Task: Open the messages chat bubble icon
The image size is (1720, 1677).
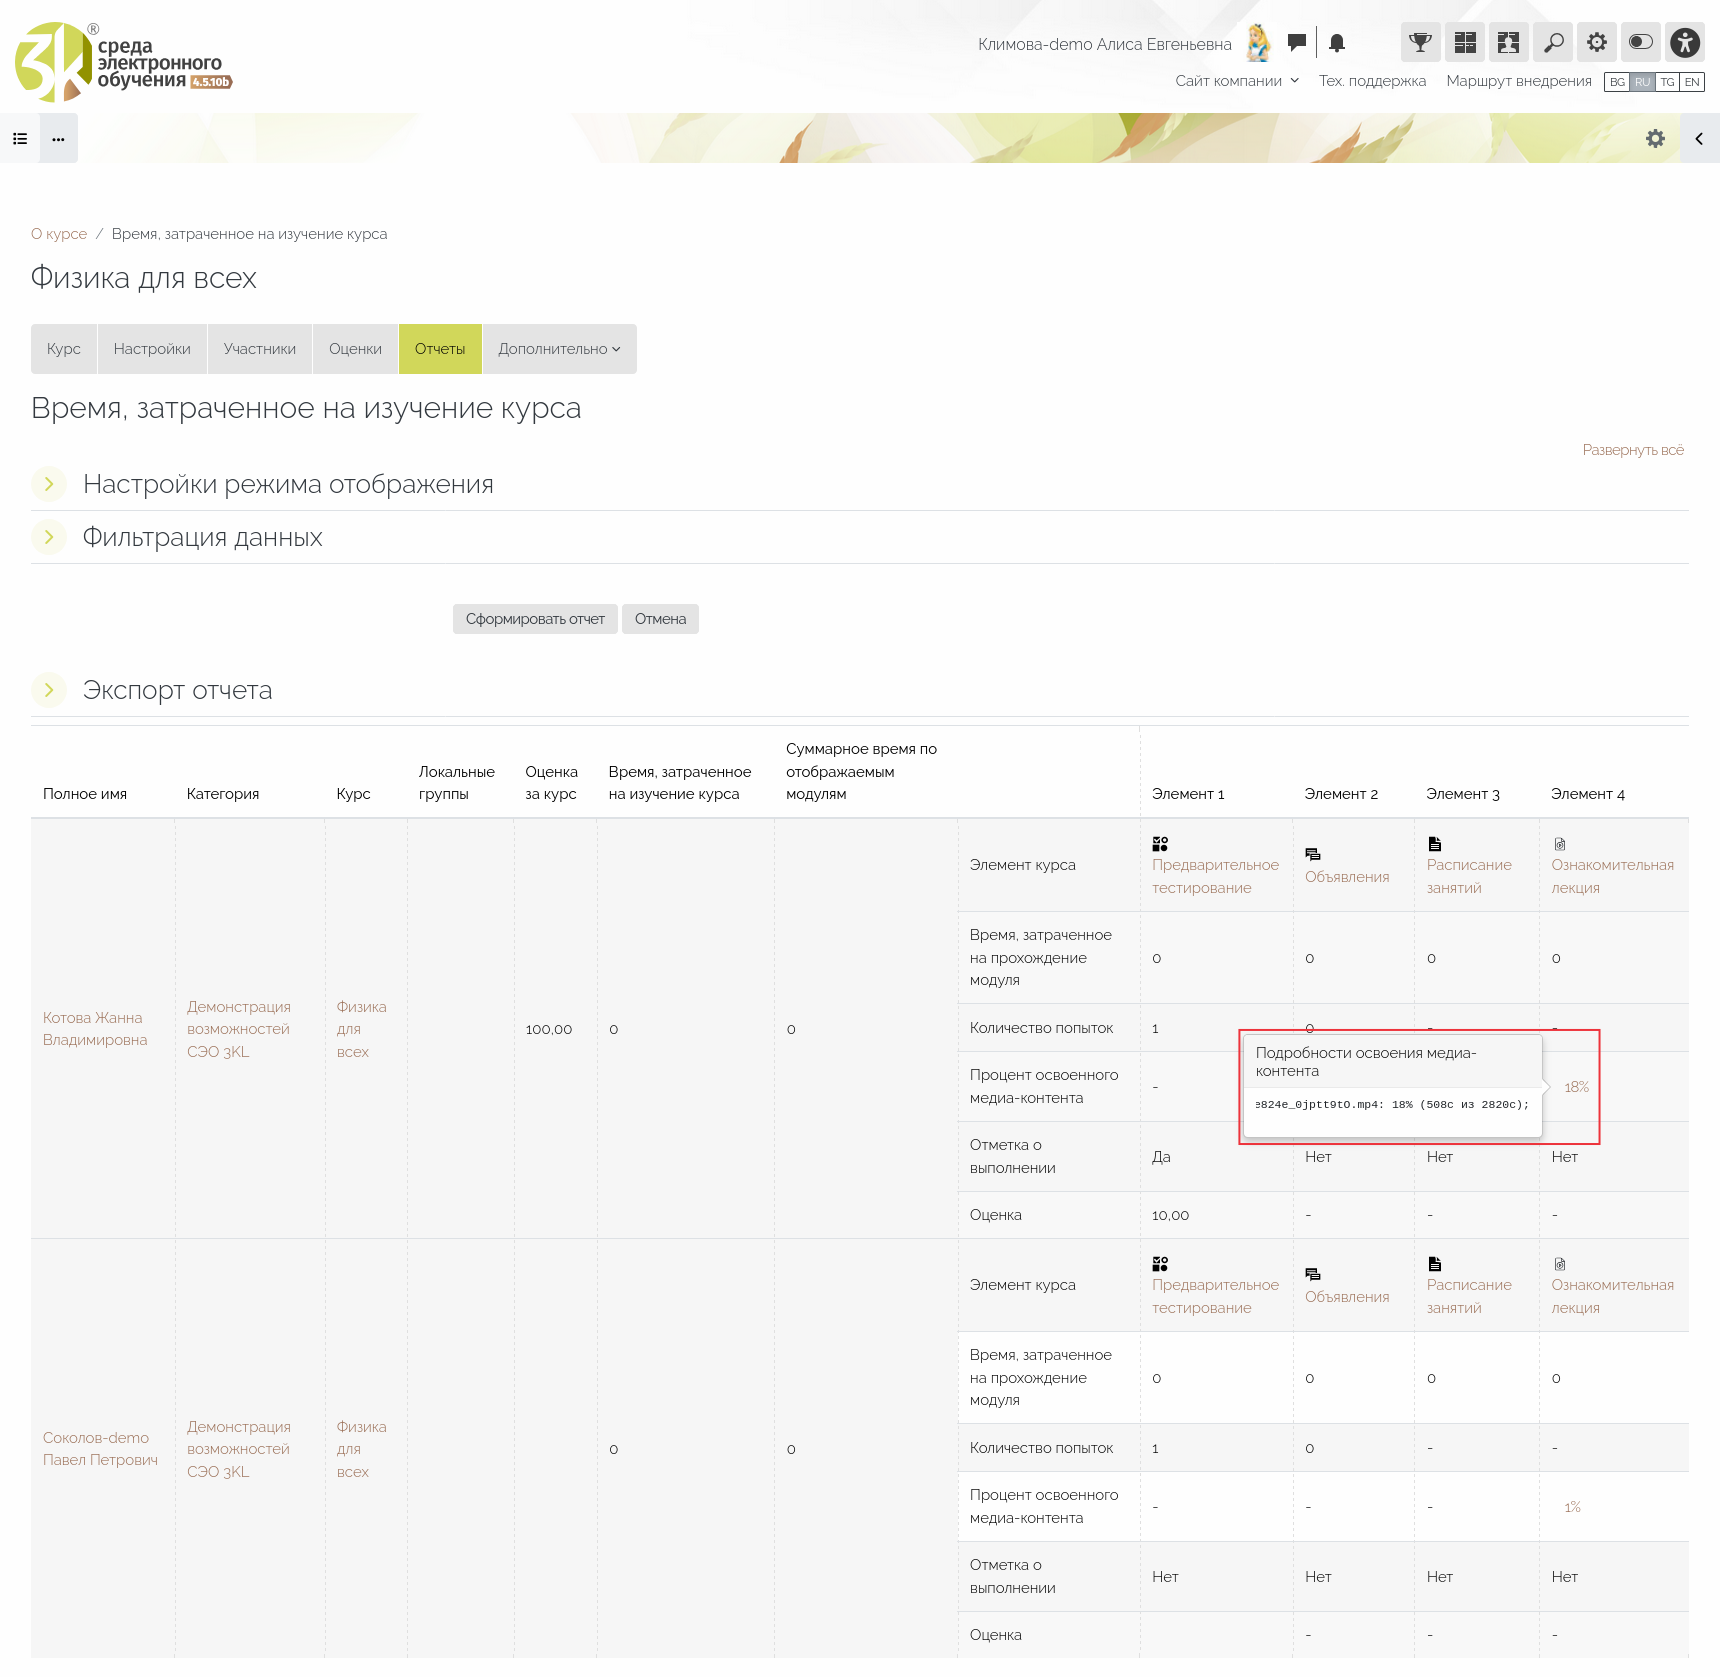Action: [x=1296, y=42]
